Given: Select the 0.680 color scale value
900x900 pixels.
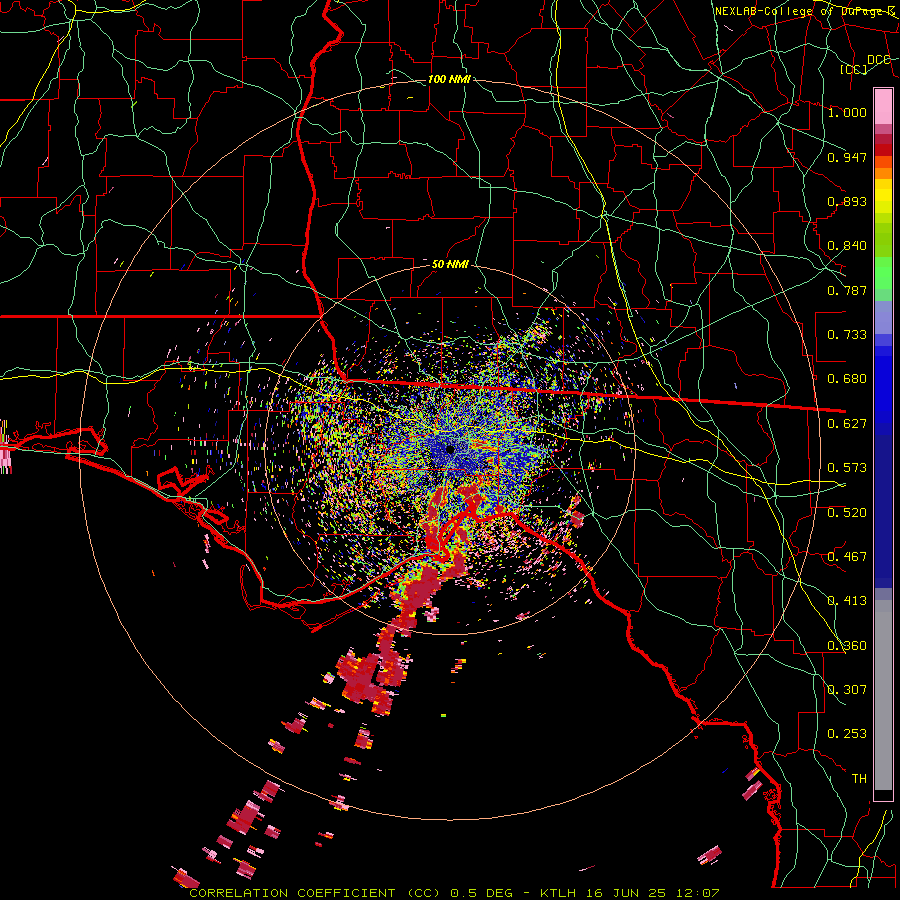Looking at the screenshot, I should (x=847, y=379).
